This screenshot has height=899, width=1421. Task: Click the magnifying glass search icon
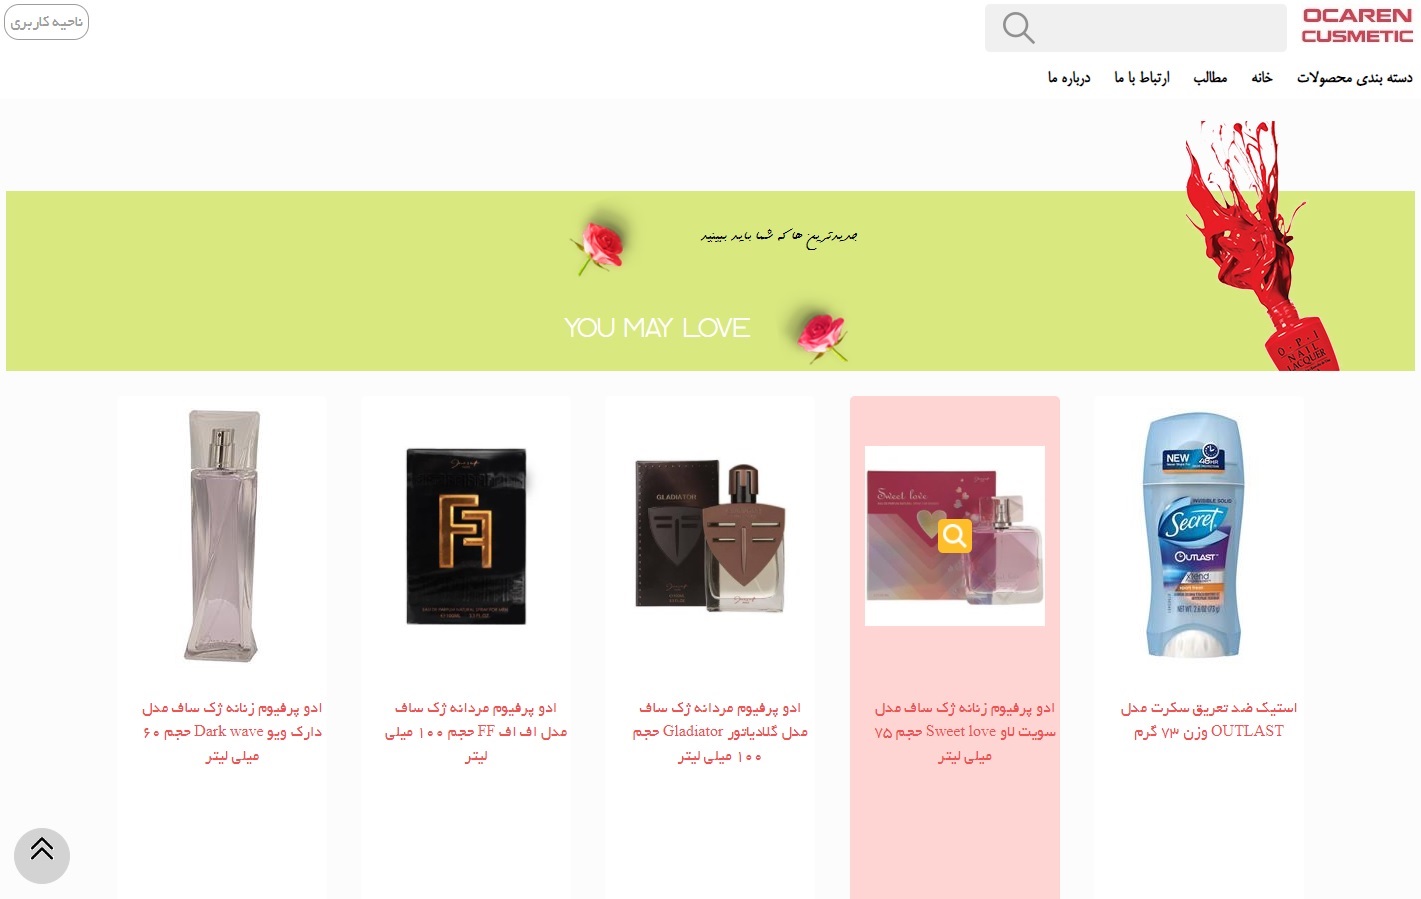coord(1018,28)
